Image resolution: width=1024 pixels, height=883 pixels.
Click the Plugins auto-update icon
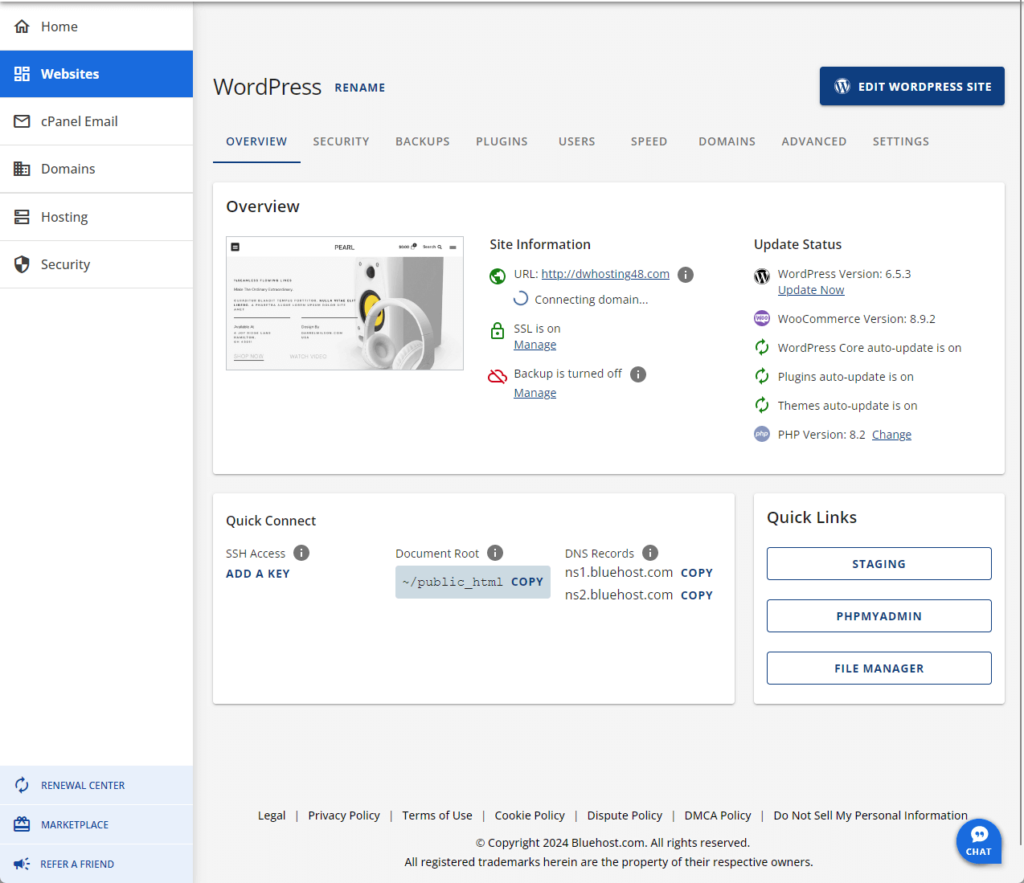coord(761,376)
